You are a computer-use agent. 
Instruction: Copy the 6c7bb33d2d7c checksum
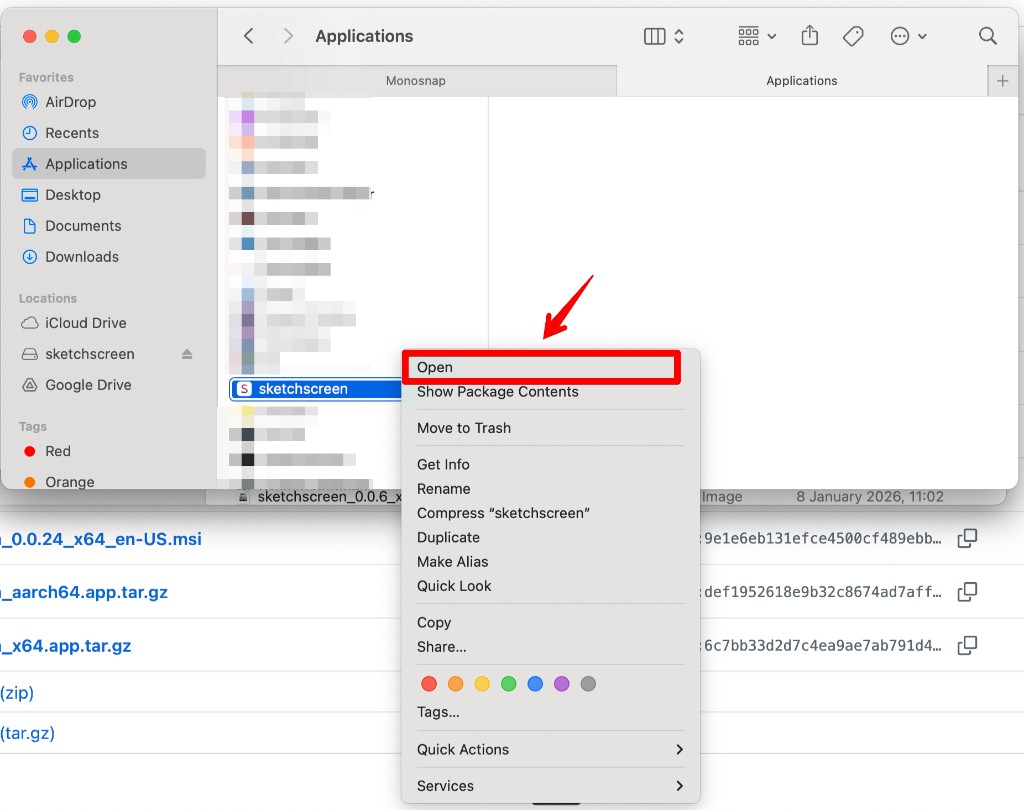967,645
